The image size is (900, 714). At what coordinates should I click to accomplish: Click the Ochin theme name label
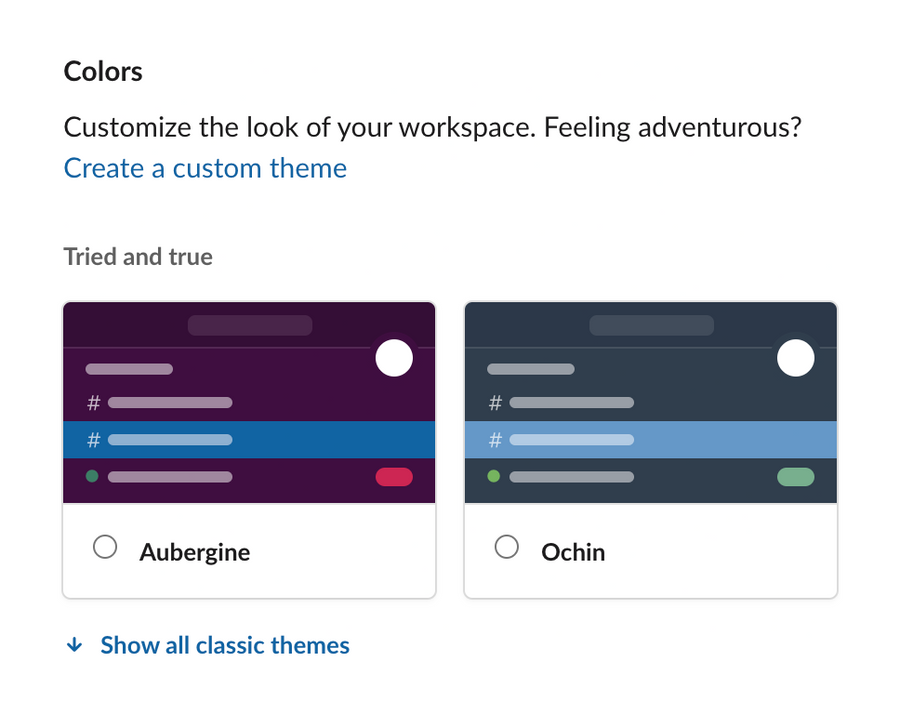coord(573,552)
